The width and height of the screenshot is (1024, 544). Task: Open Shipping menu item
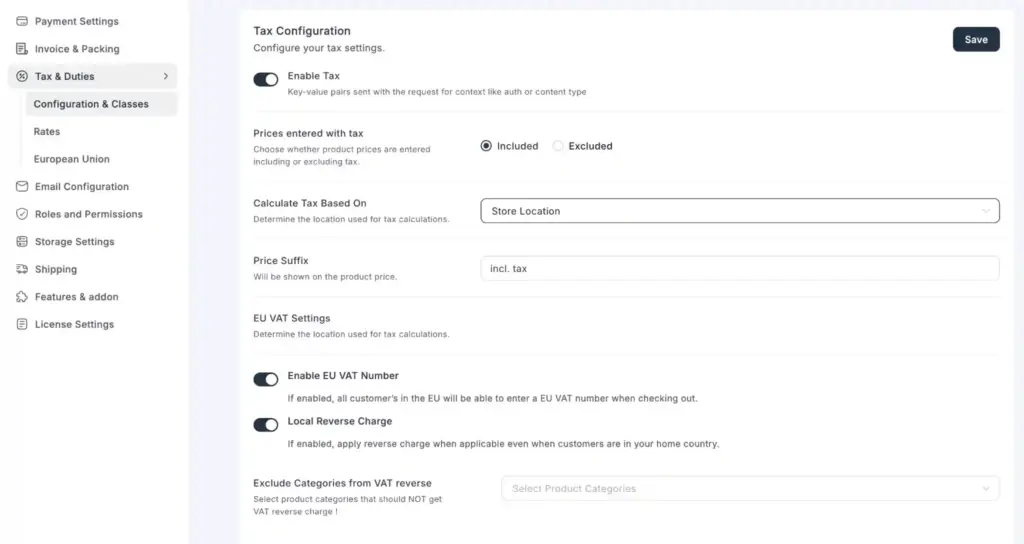click(56, 268)
